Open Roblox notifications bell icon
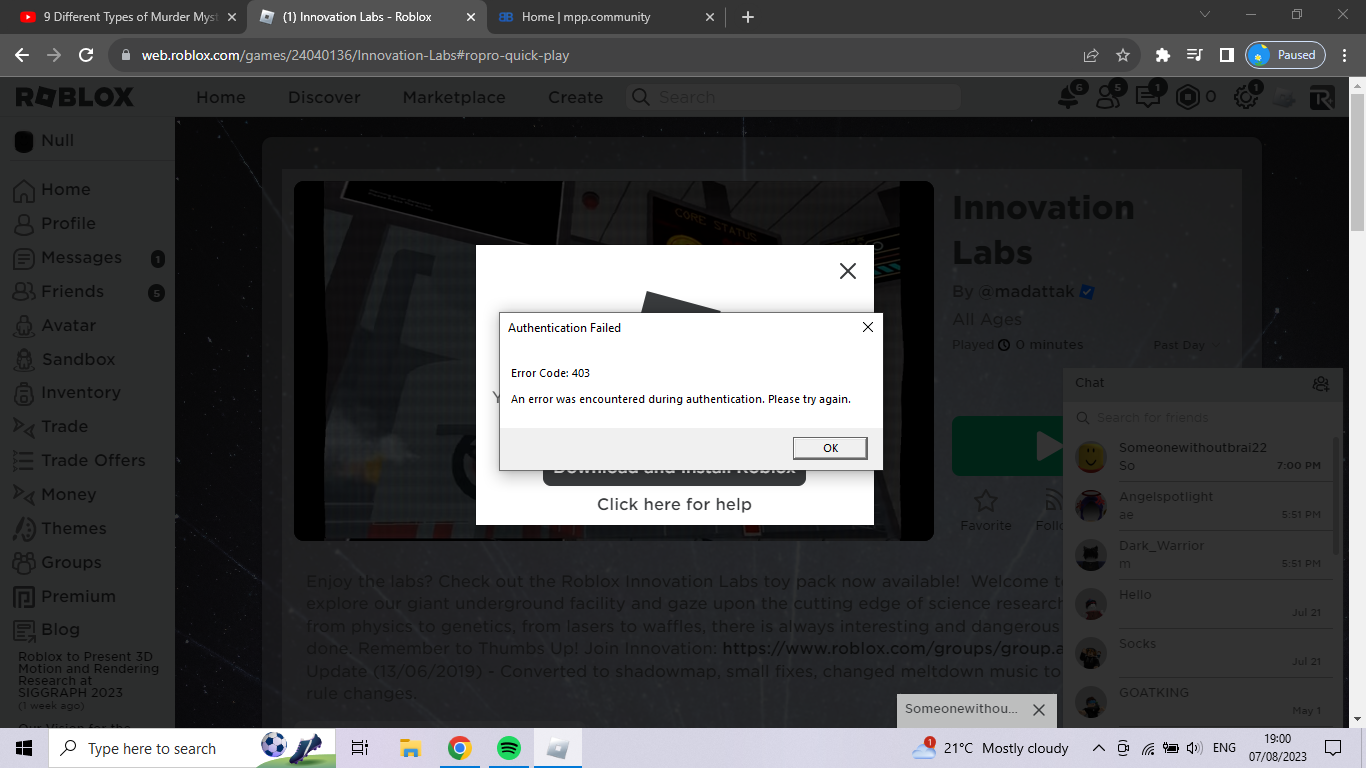The image size is (1366, 768). 1069,96
